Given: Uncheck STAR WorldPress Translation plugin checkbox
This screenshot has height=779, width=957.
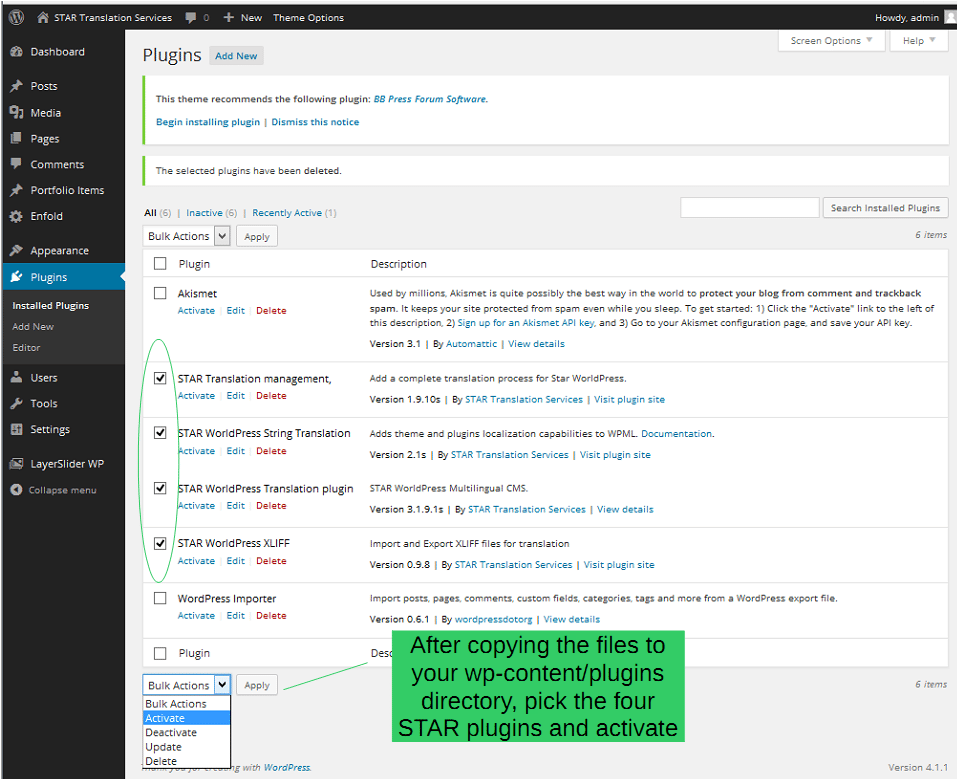Looking at the screenshot, I should 160,488.
